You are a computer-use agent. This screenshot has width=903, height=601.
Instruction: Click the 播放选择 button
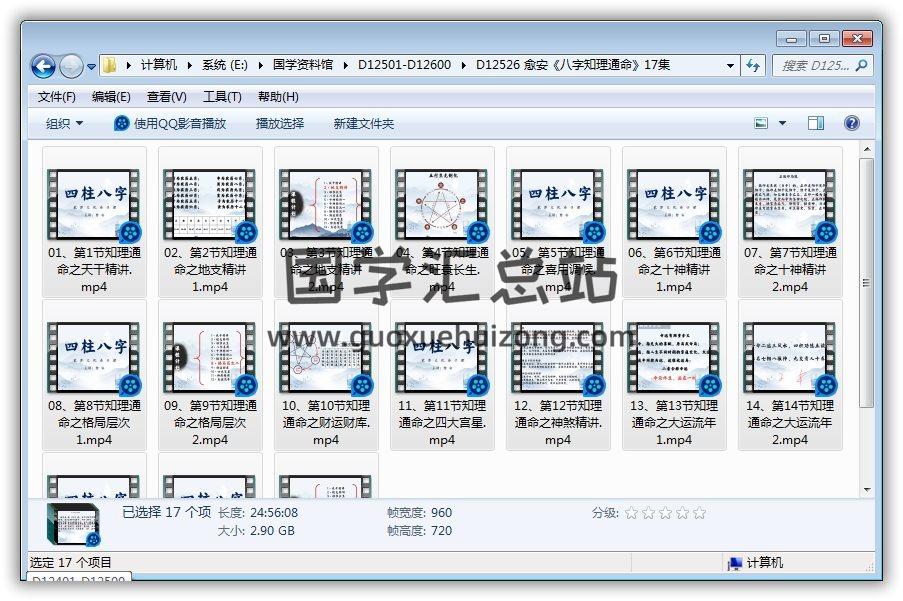click(279, 123)
